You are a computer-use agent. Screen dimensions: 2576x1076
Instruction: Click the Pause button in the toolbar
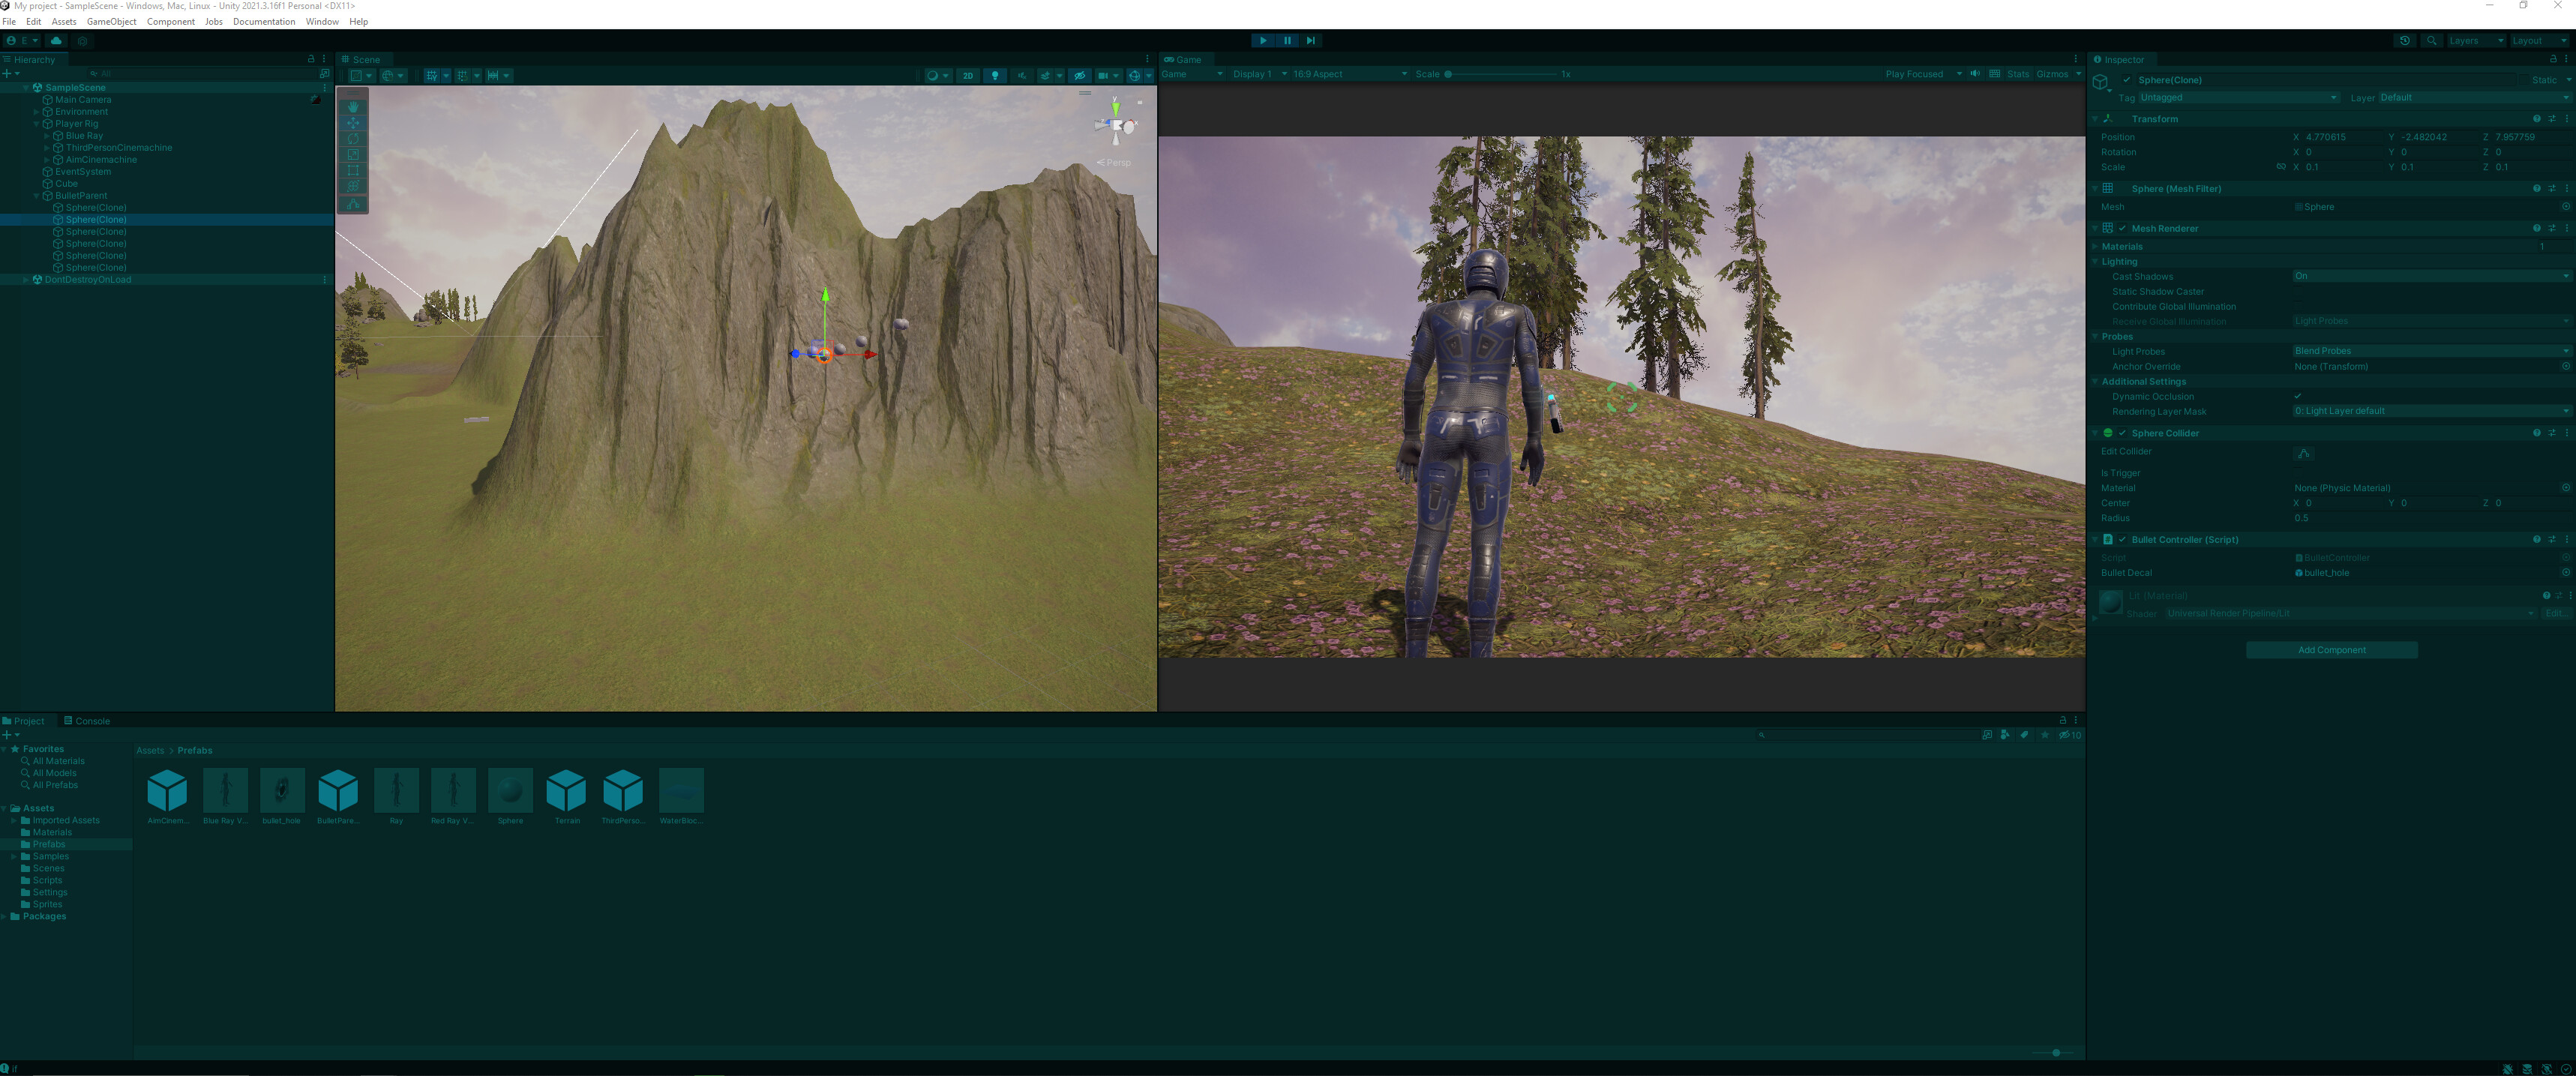(x=1287, y=40)
